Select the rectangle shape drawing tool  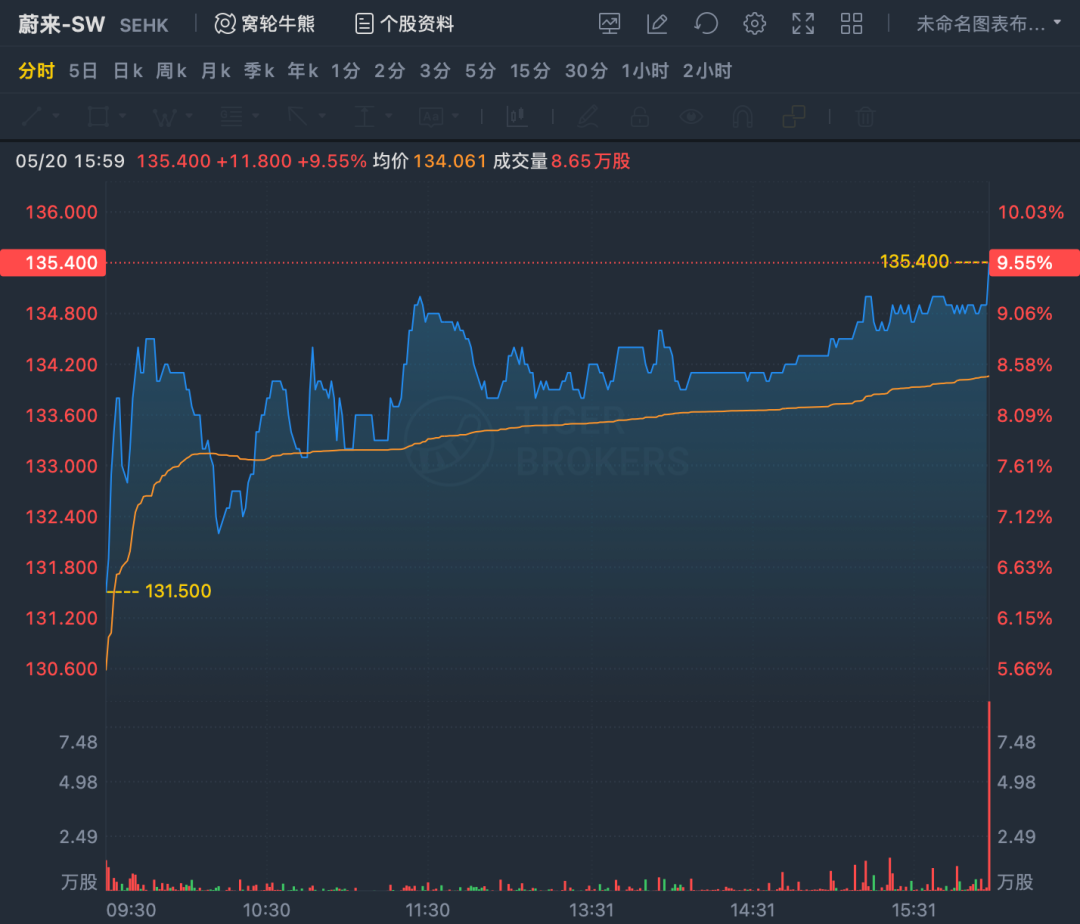pyautogui.click(x=98, y=116)
